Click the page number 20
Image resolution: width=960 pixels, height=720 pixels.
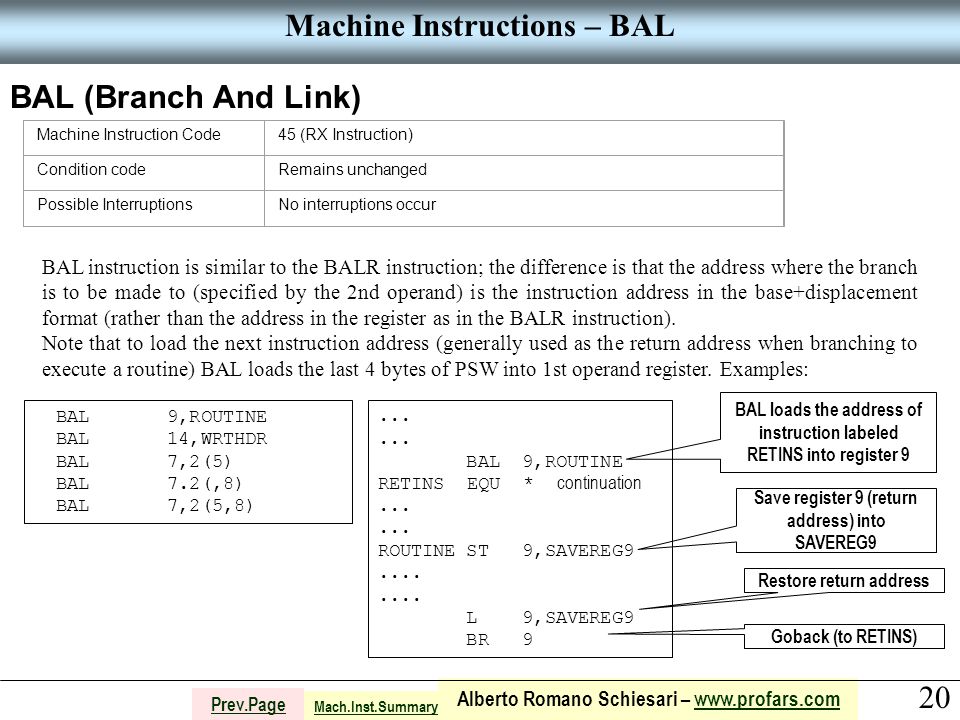tap(934, 697)
